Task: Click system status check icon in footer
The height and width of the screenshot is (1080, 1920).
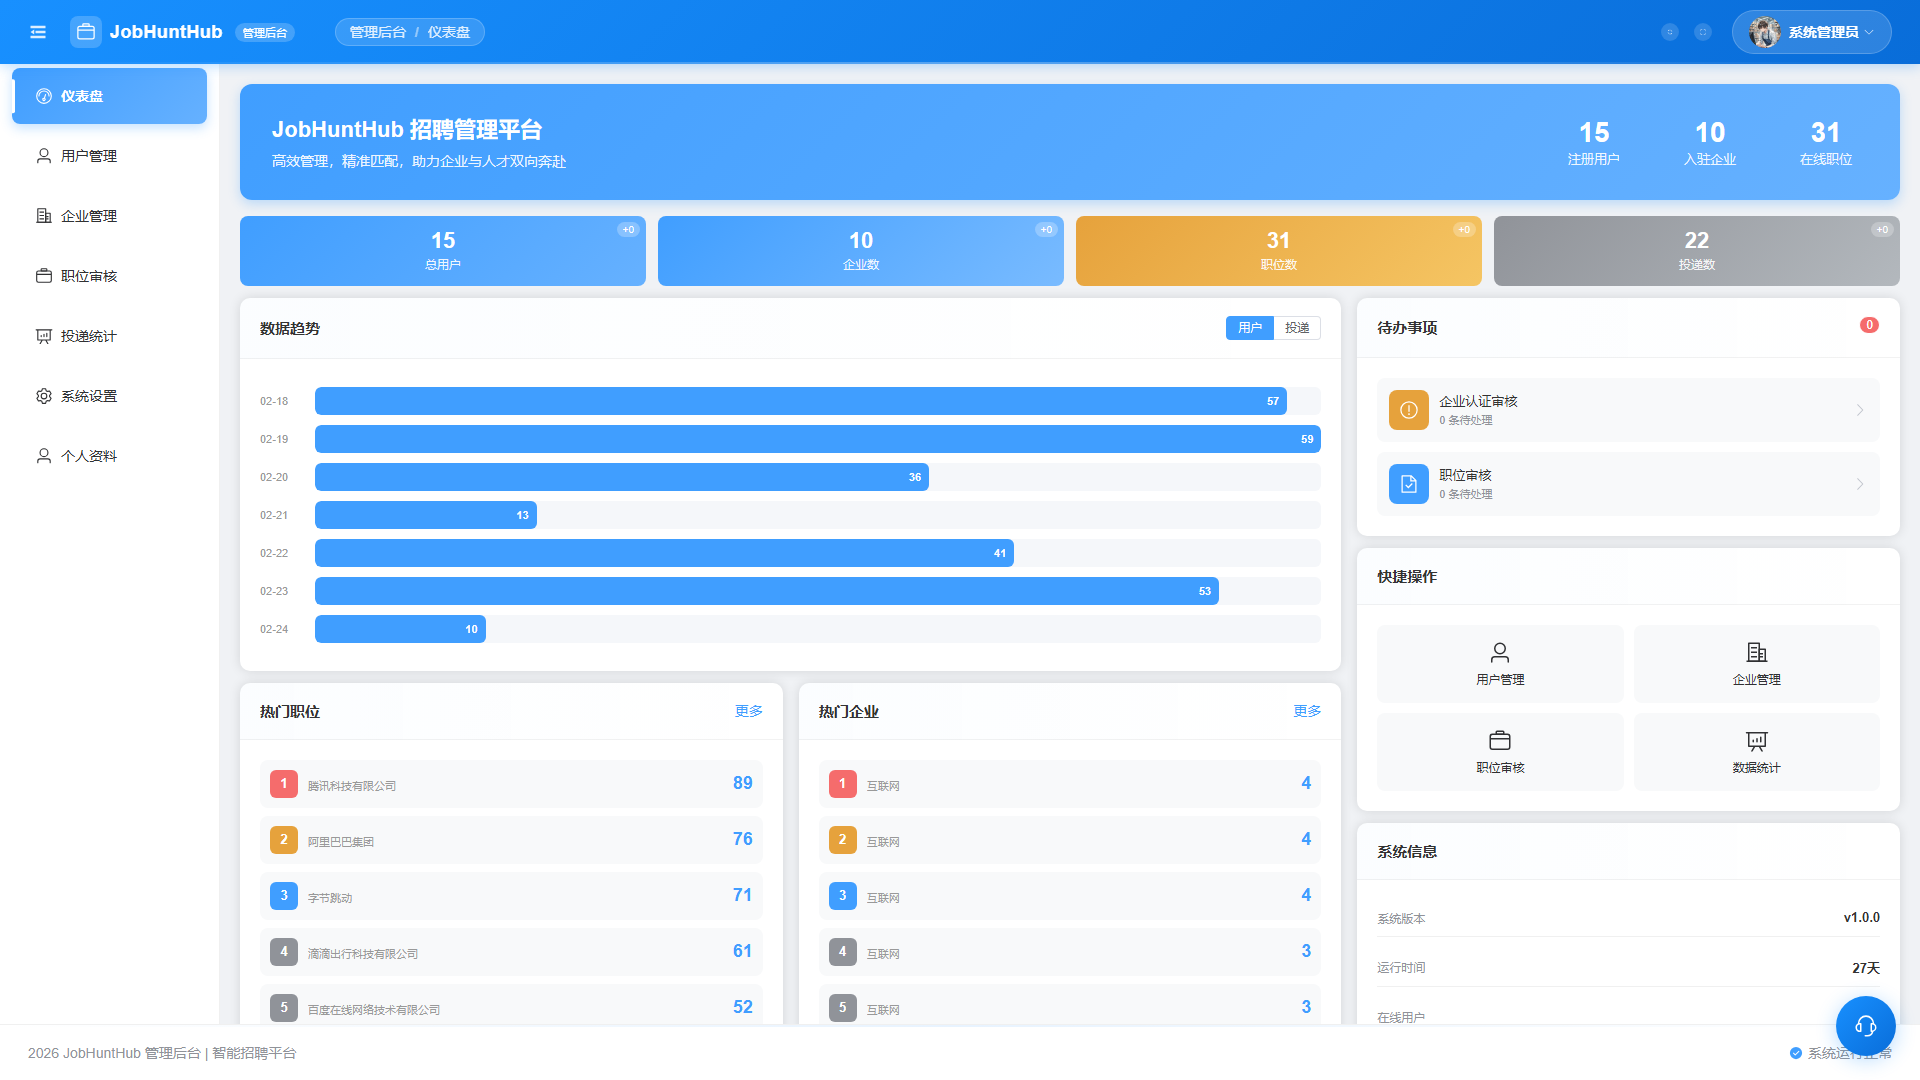Action: click(x=1796, y=1053)
